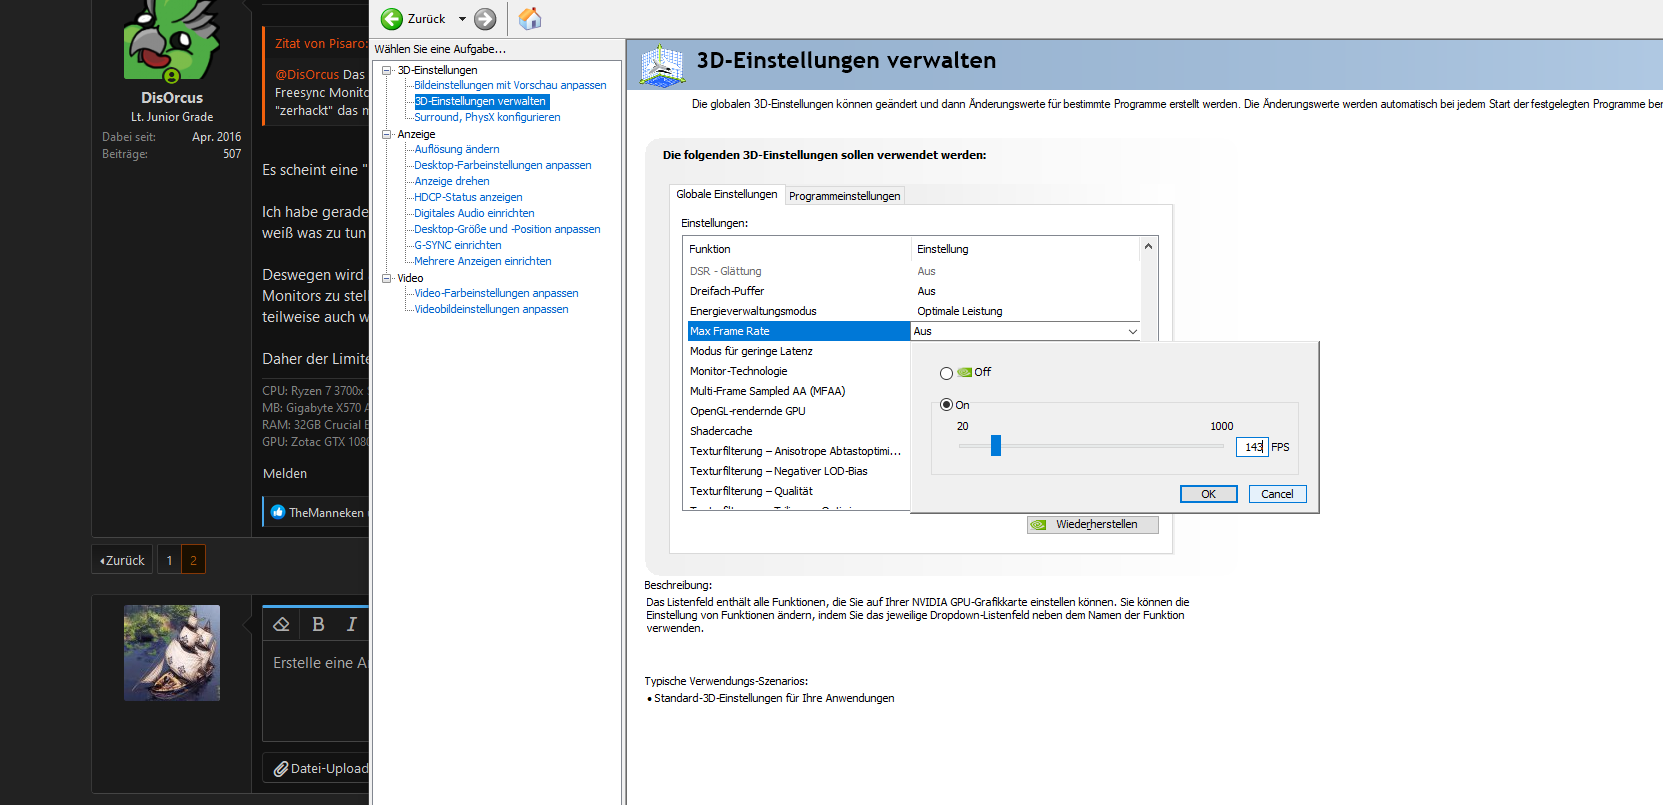Open Surround, PhysX konfigurieren
This screenshot has height=805, width=1663.
(x=487, y=117)
